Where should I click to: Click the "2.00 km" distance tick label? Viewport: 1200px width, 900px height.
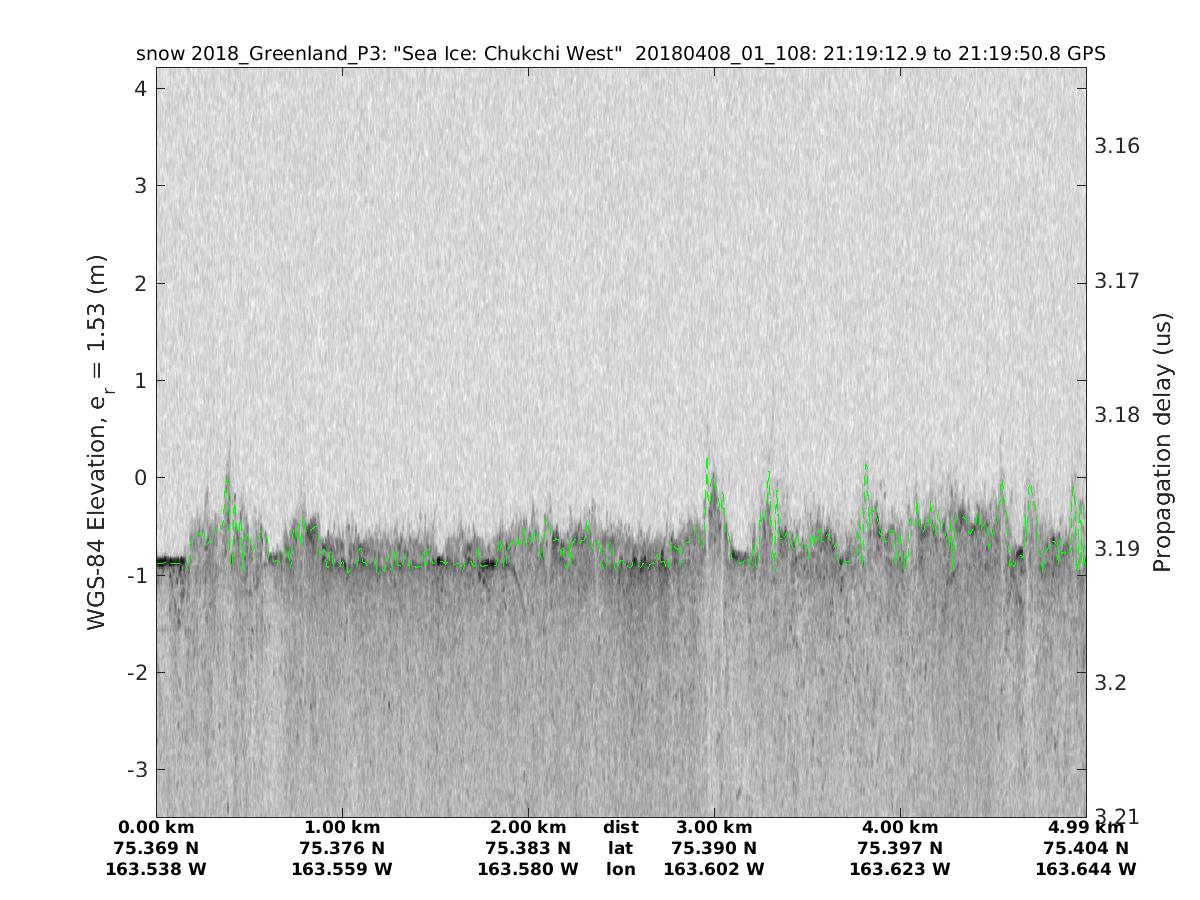[528, 827]
